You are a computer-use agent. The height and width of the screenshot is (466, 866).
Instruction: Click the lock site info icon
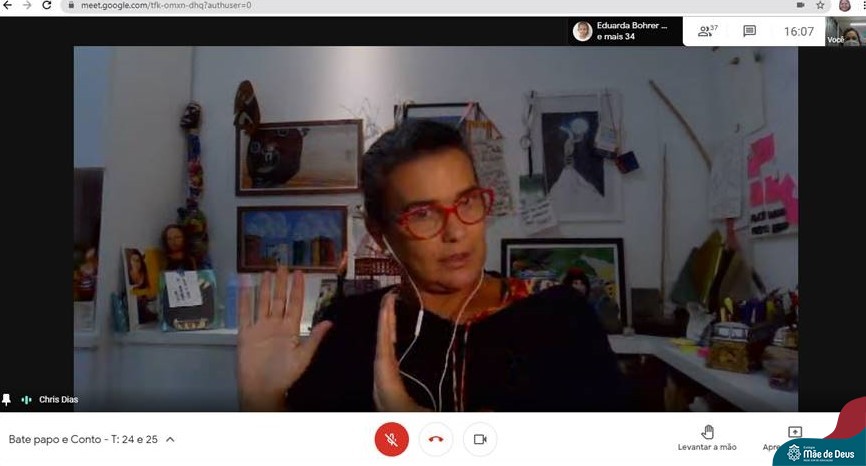71,5
